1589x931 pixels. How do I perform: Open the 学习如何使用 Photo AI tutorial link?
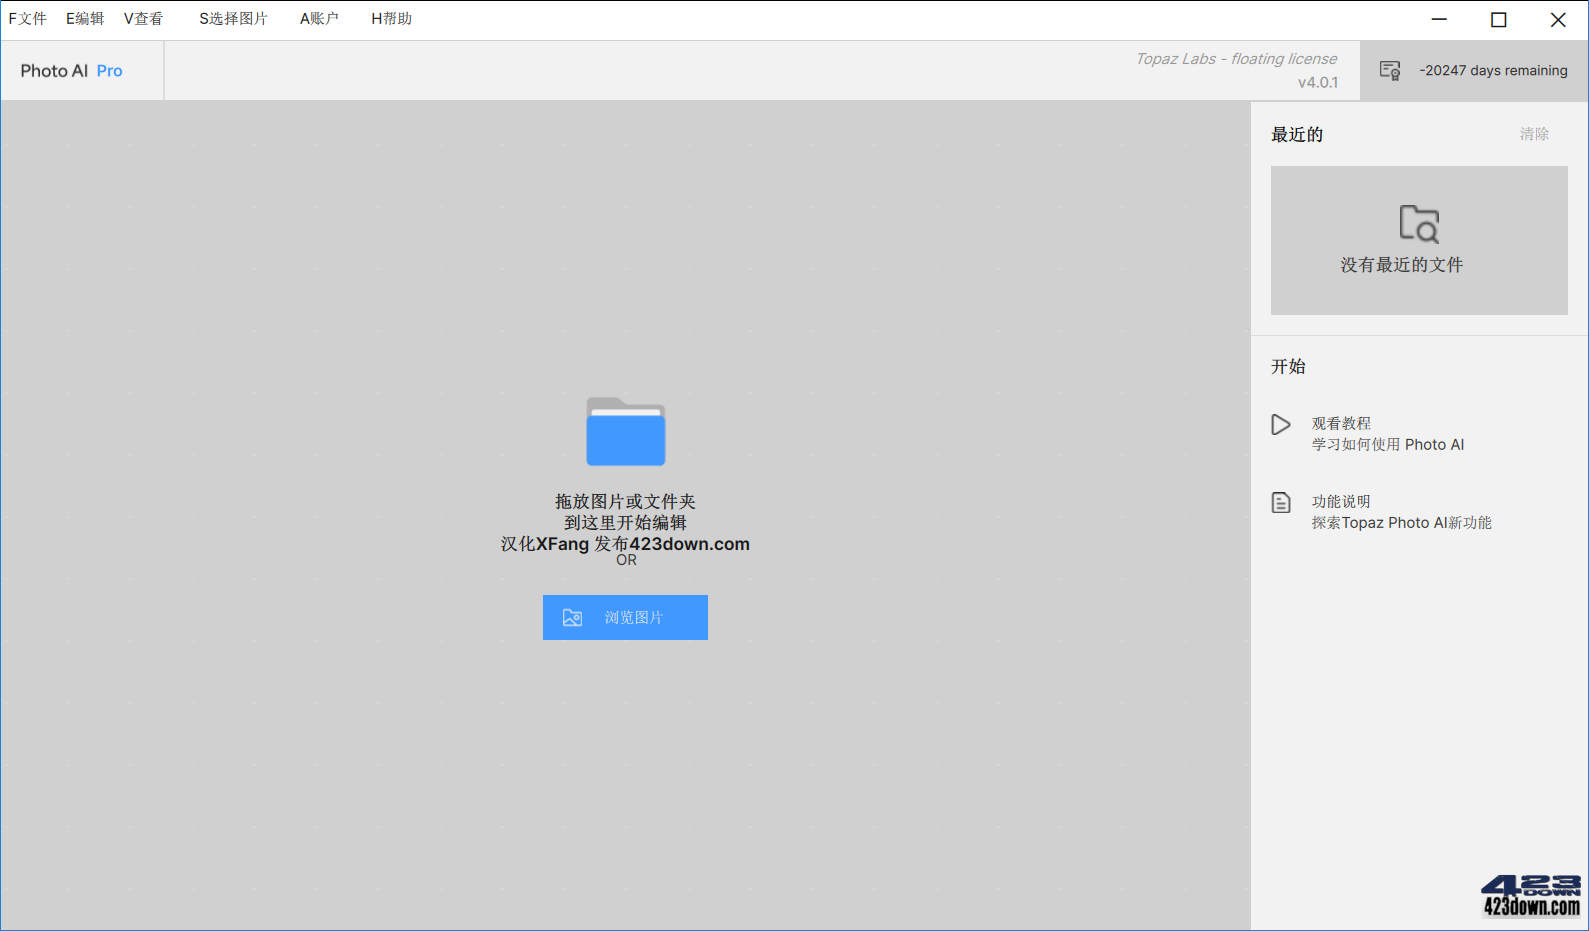tap(1387, 445)
